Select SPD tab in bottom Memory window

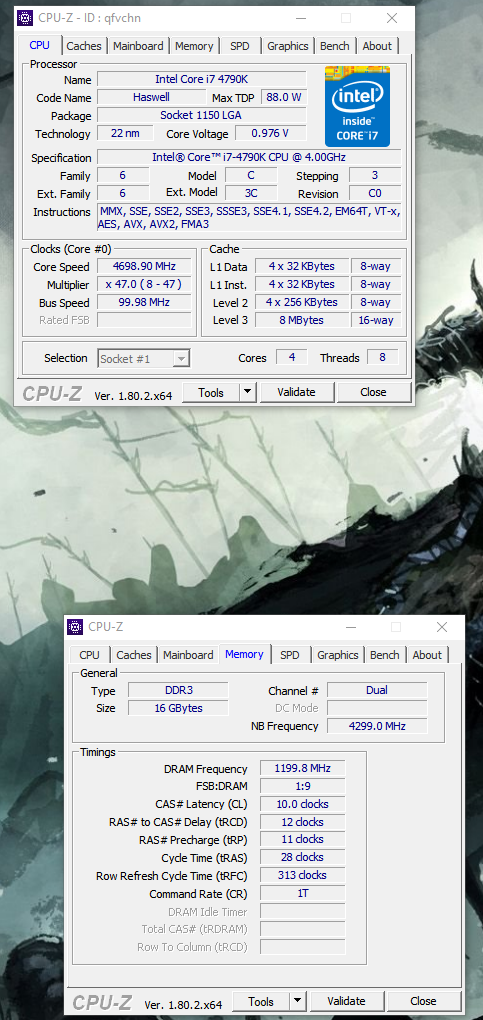pyautogui.click(x=290, y=655)
